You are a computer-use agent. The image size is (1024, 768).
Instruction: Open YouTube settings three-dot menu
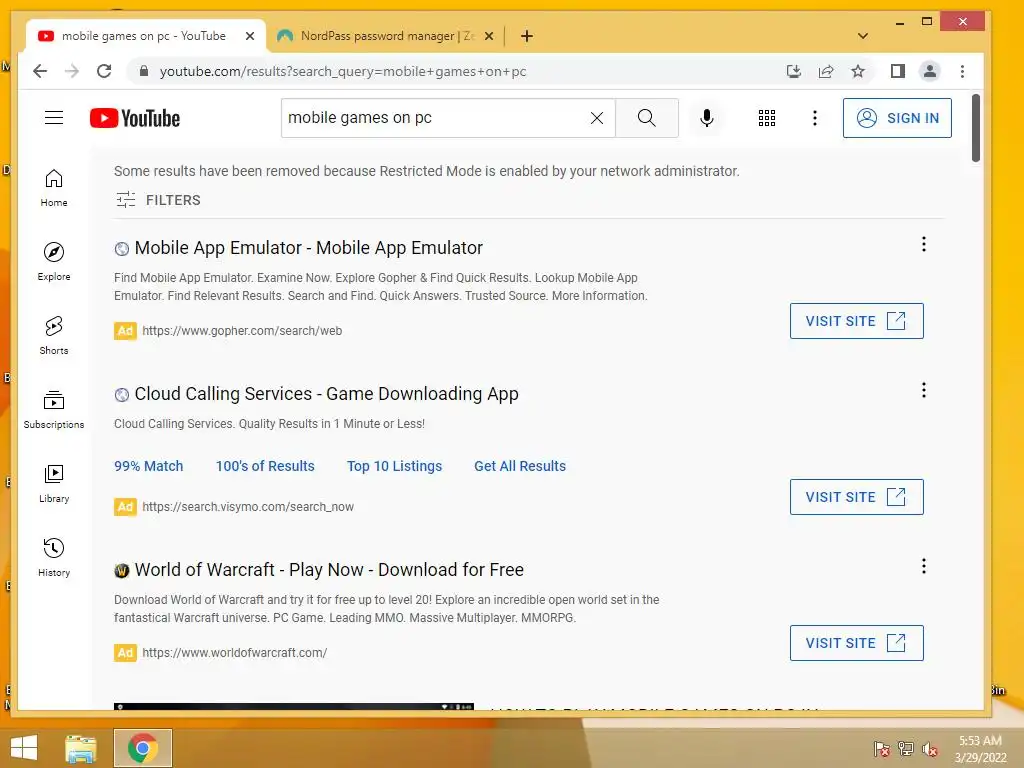(814, 118)
